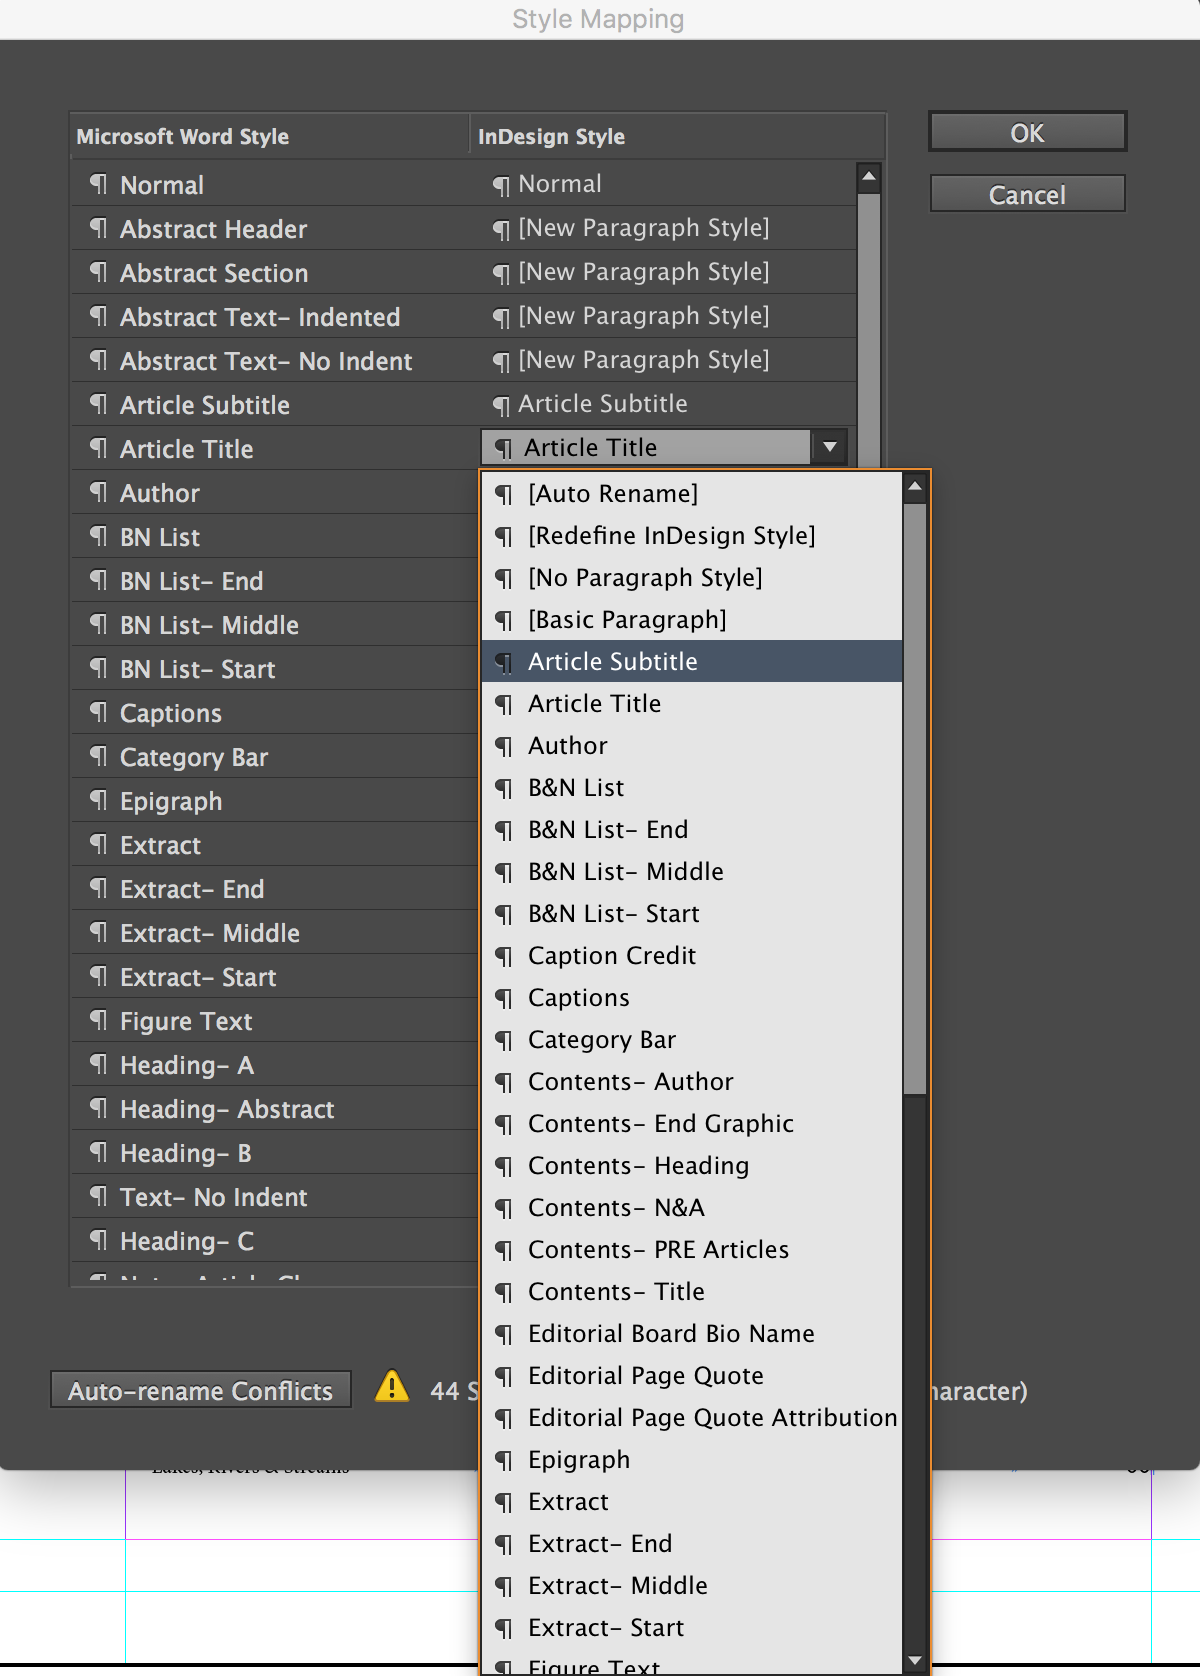Choose Author in the dropdown list
The height and width of the screenshot is (1676, 1200).
pos(692,745)
